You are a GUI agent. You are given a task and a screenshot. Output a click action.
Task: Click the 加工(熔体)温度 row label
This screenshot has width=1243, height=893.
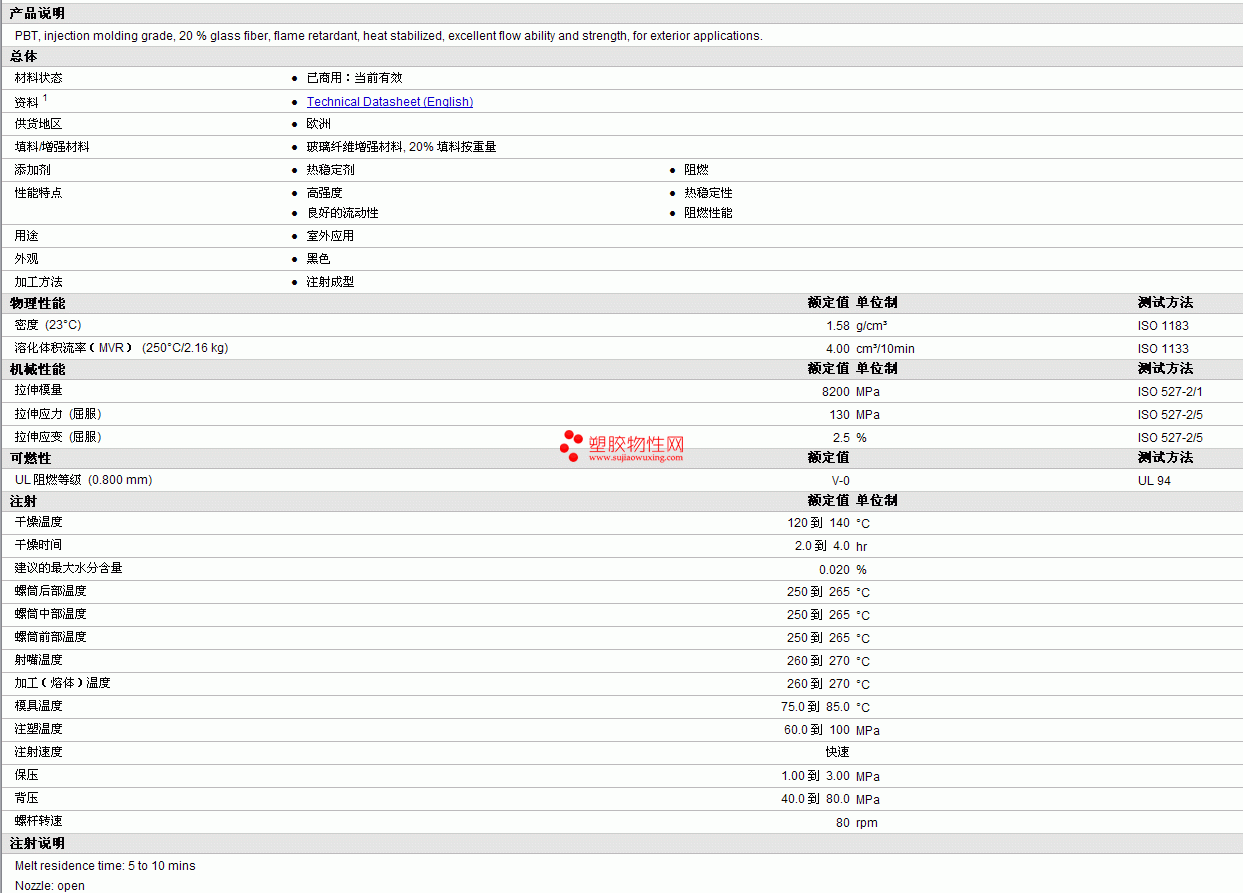coord(62,683)
